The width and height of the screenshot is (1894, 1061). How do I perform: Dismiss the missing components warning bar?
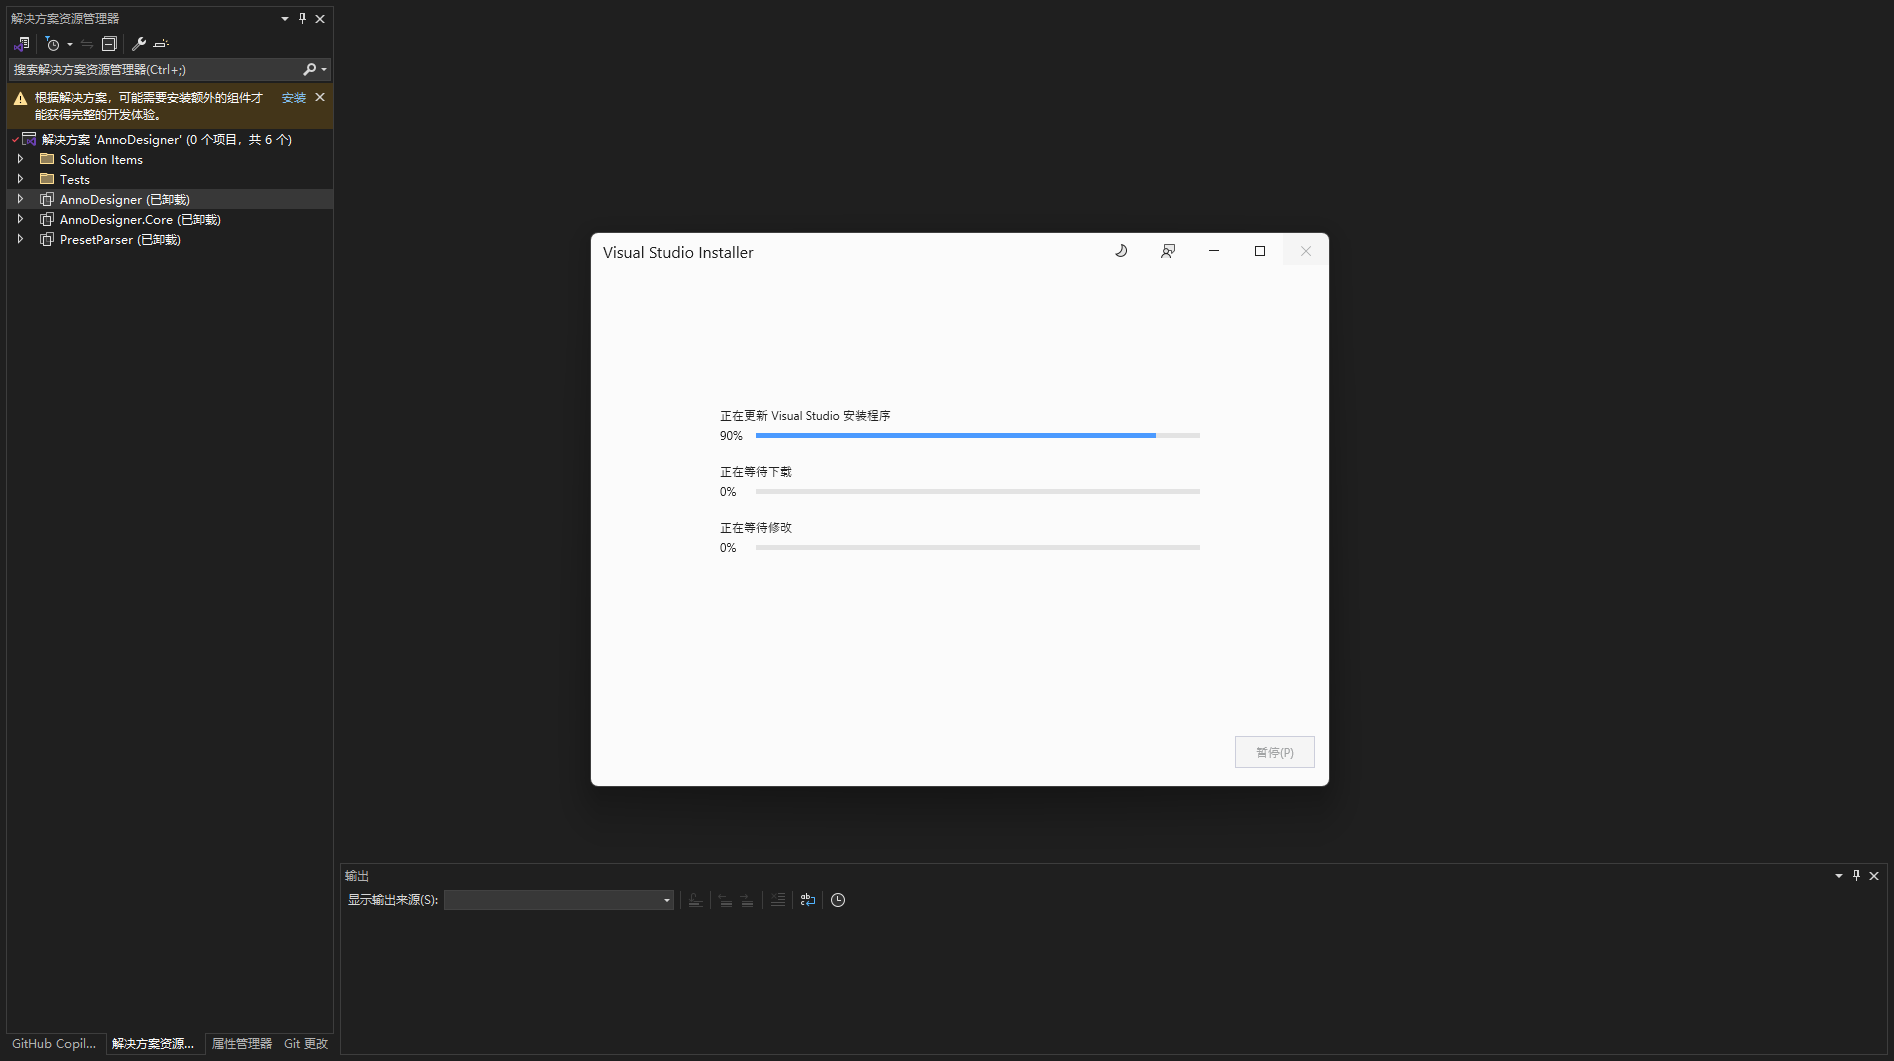click(320, 97)
